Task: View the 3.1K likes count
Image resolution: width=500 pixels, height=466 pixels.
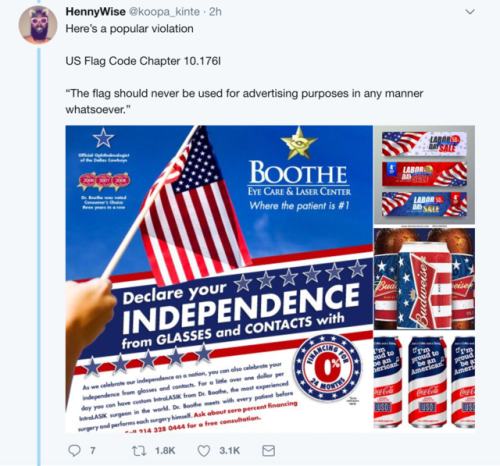Action: click(230, 451)
